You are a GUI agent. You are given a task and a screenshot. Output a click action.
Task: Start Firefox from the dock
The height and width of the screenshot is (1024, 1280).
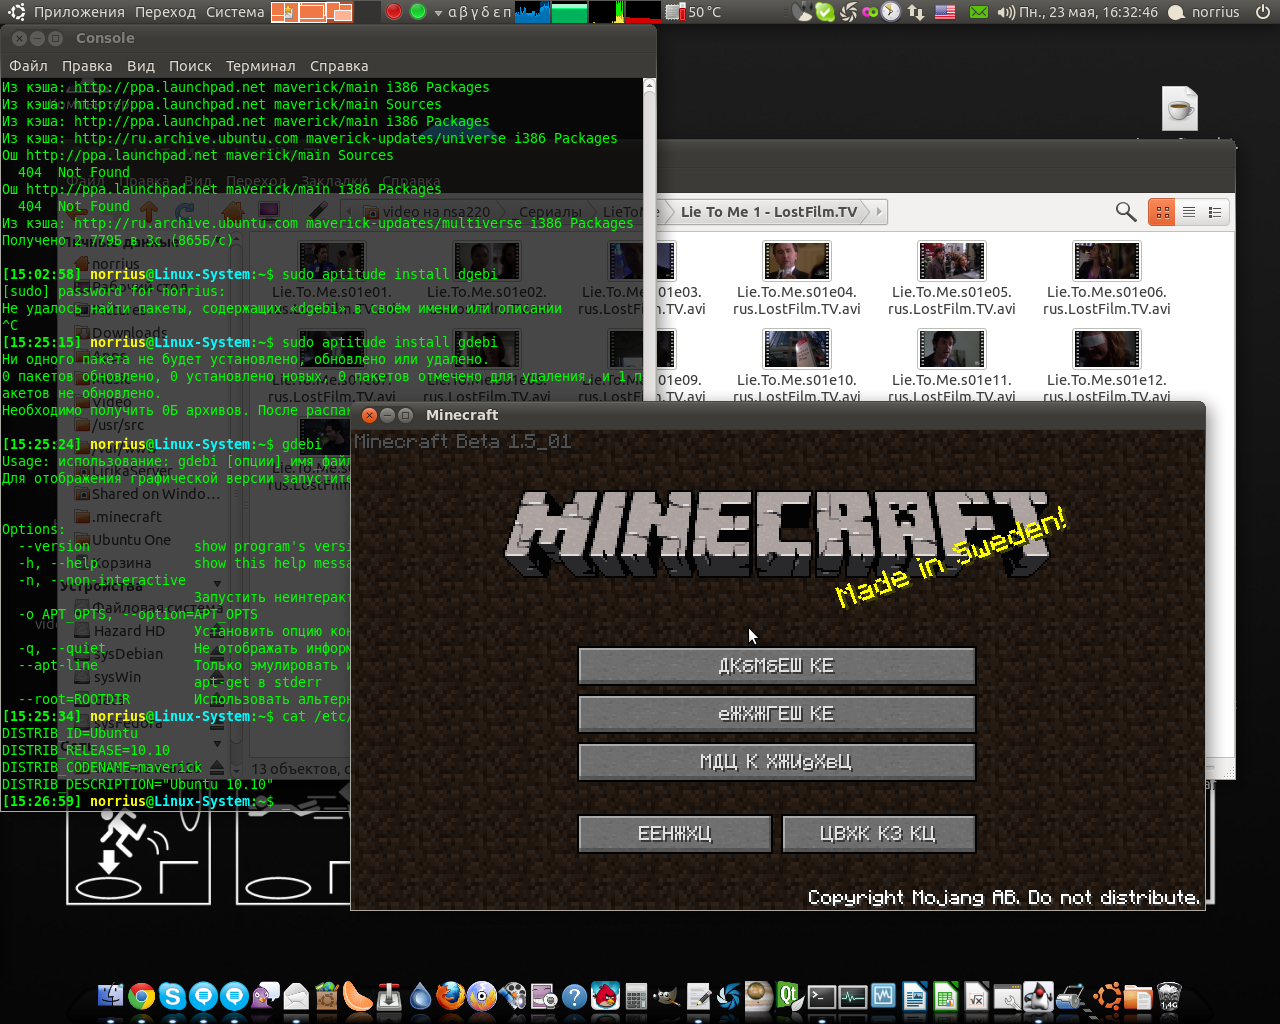click(451, 996)
